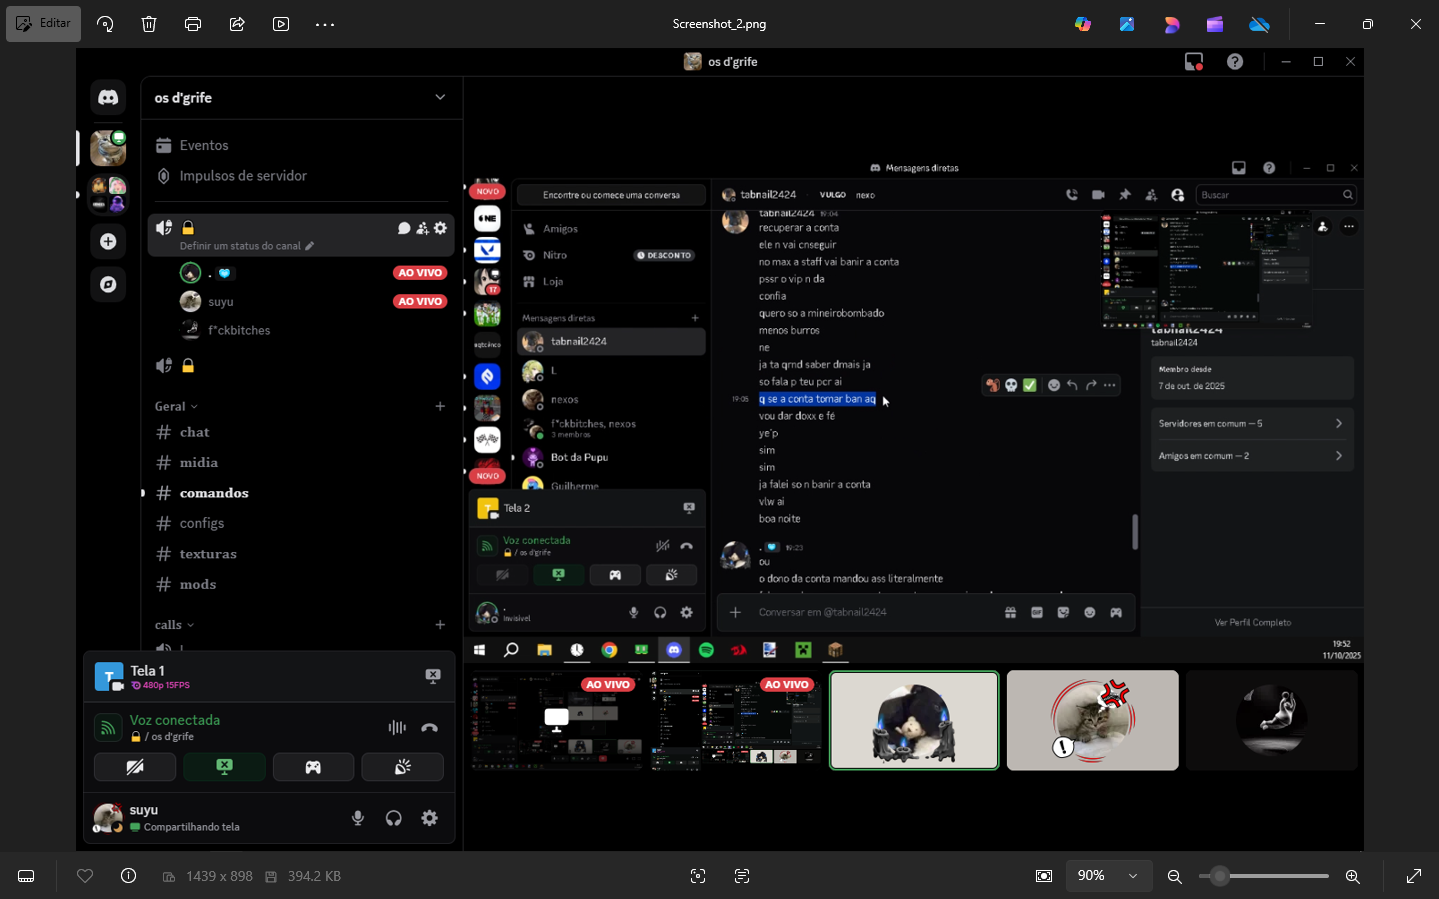The image size is (1439, 899).
Task: Open the Discord inbox icon near help
Action: [x=1193, y=62]
